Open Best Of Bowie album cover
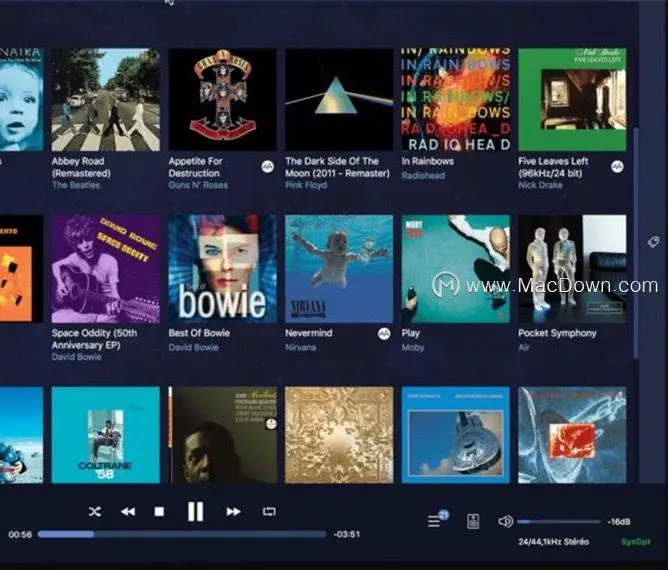Image resolution: width=668 pixels, height=570 pixels. coord(222,269)
